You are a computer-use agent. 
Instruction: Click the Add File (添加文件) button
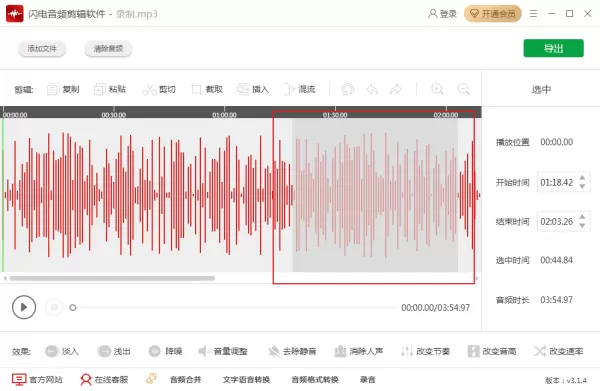click(x=42, y=48)
